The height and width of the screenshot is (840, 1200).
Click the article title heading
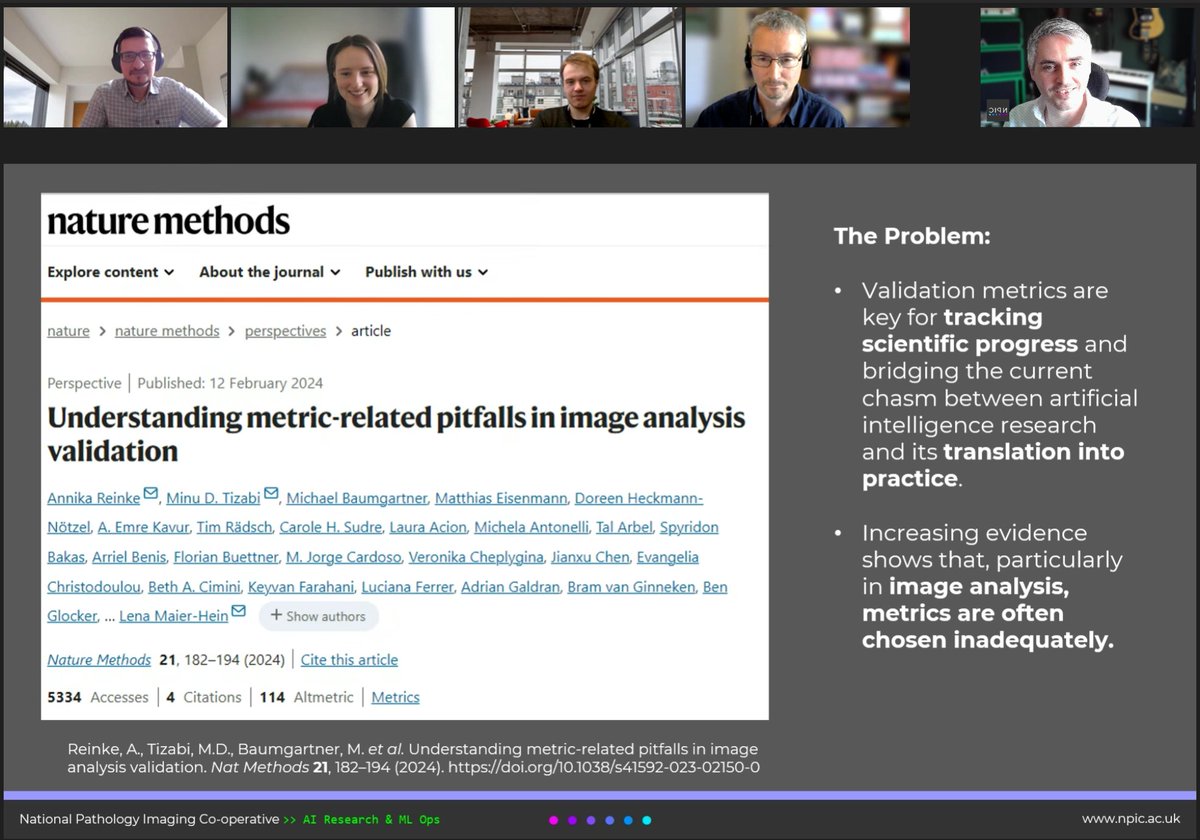point(396,433)
